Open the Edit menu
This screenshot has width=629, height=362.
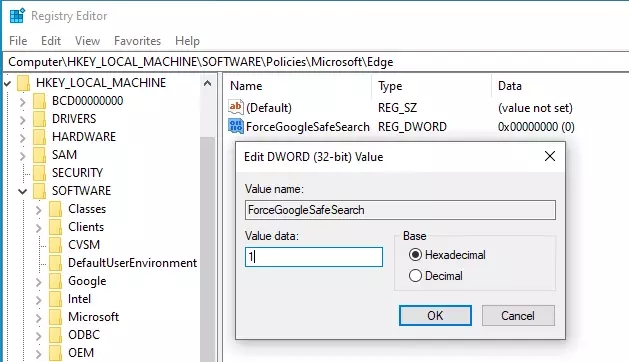pos(51,41)
